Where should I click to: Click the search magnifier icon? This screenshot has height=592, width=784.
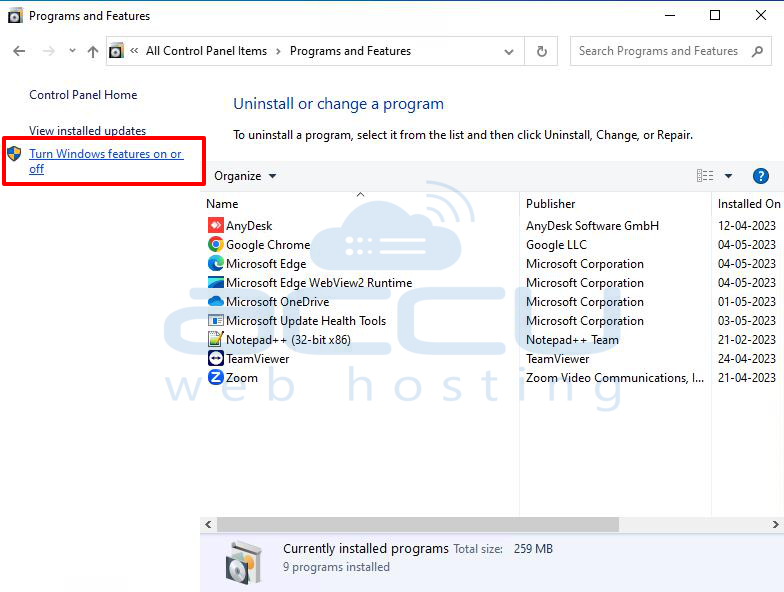tap(758, 51)
